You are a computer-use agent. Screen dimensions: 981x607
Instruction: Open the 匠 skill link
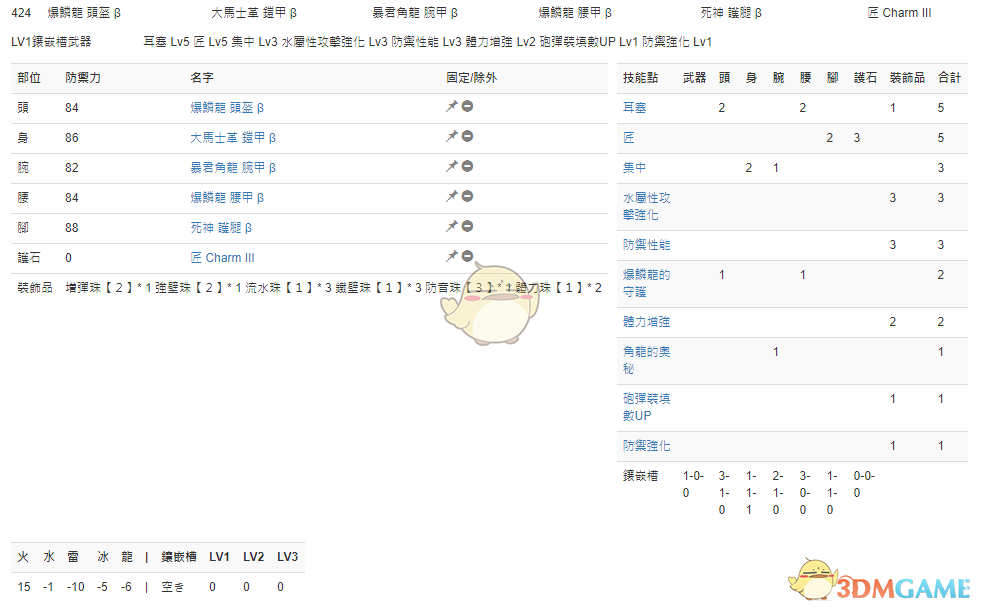629,138
